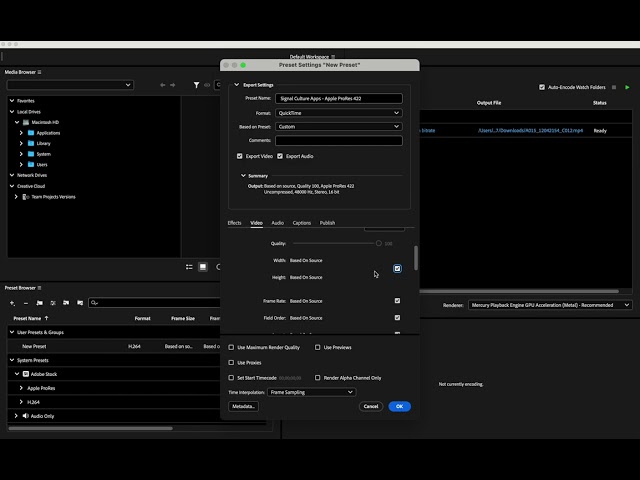Image resolution: width=640 pixels, height=480 pixels.
Task: Click the Macintosh HD drive icon
Action: pyautogui.click(x=26, y=122)
